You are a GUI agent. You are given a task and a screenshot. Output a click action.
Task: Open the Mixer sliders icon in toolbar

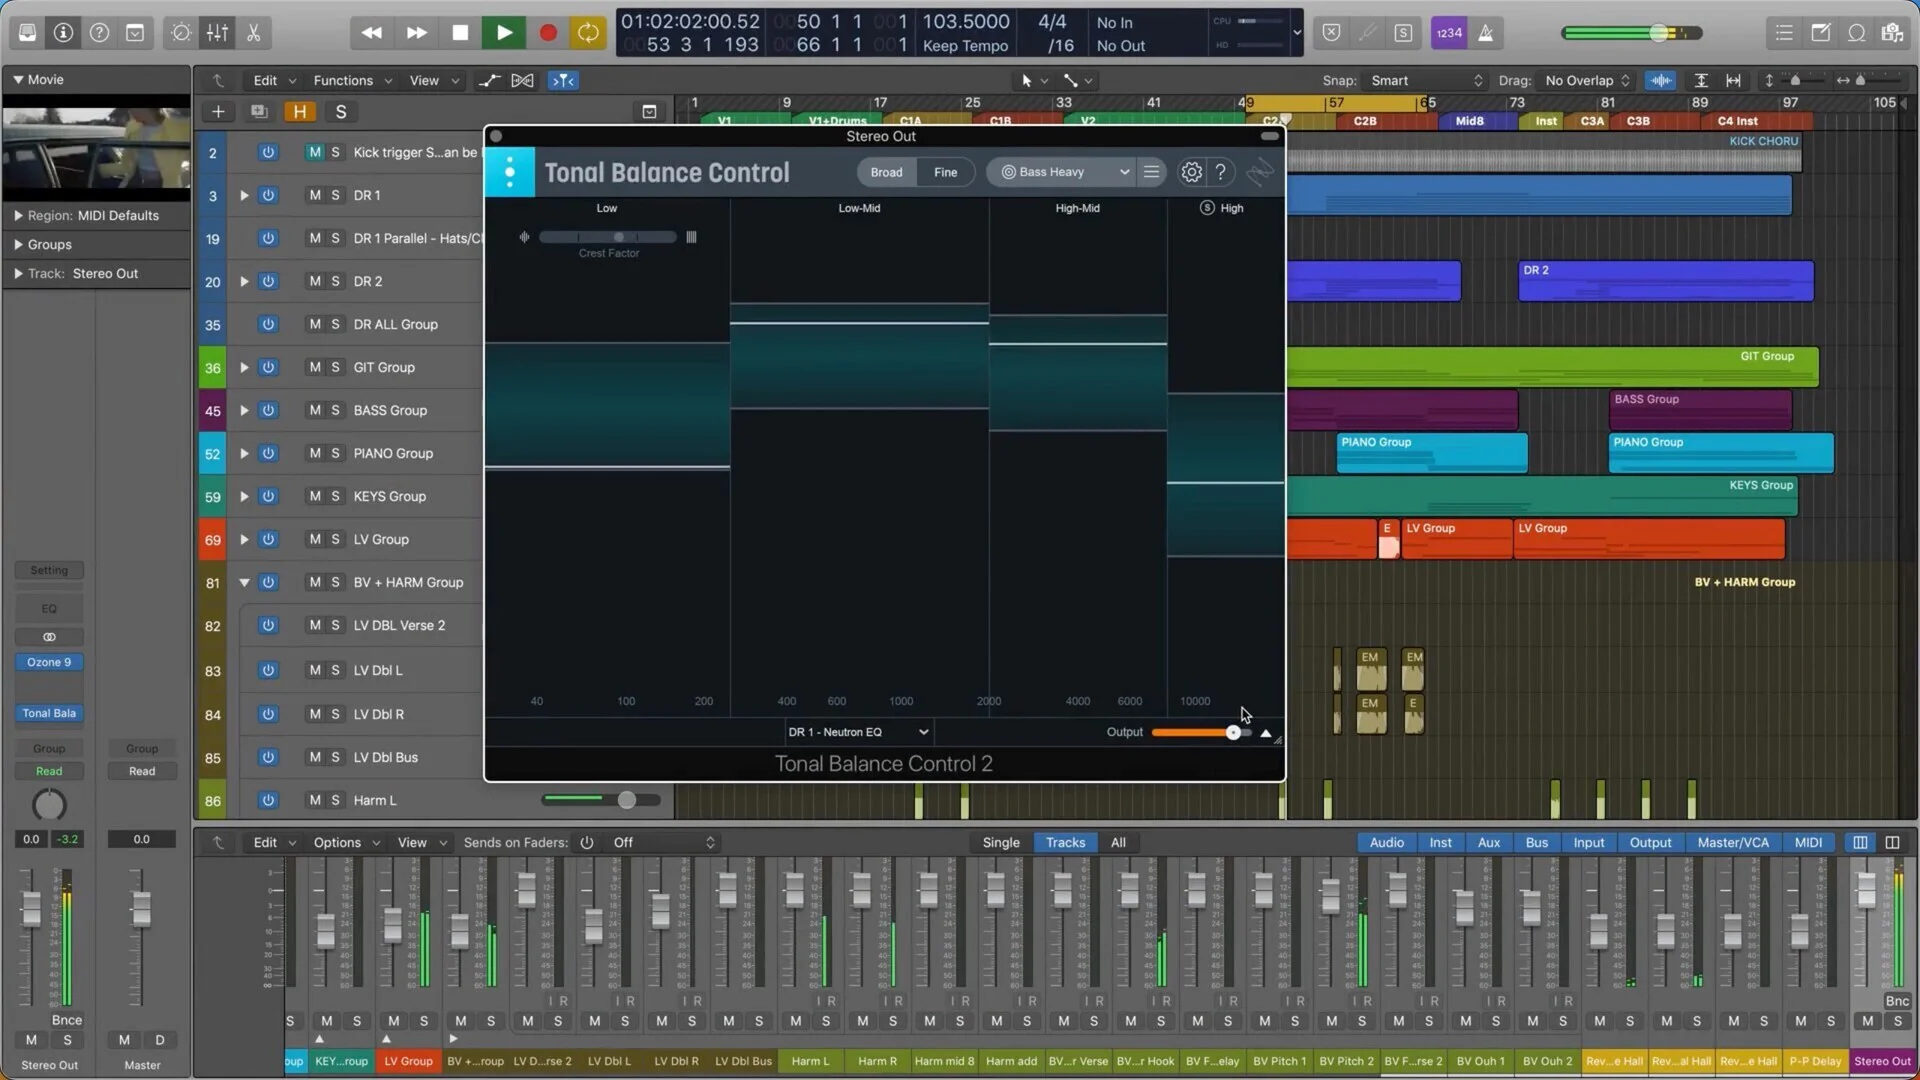tap(217, 33)
